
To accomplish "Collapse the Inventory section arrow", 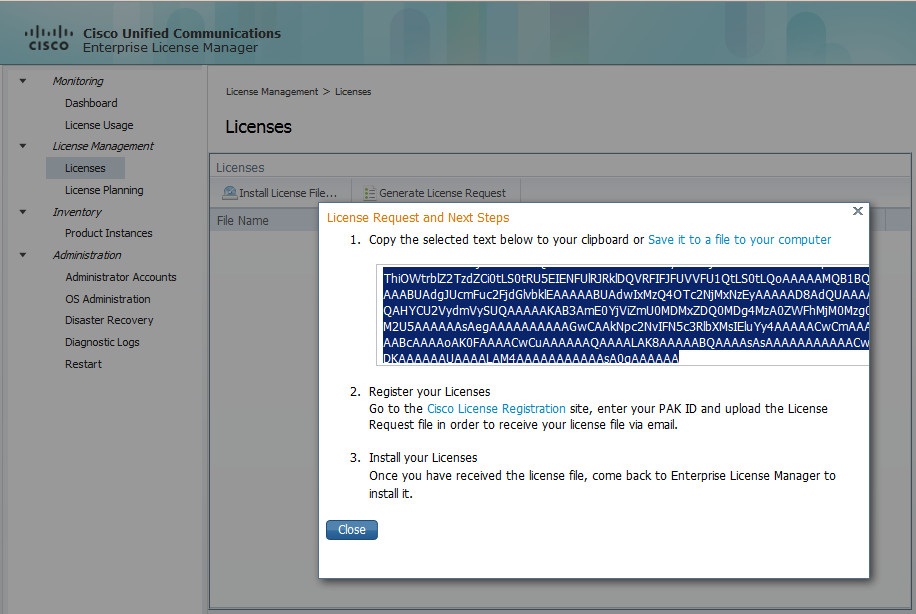I will click(x=23, y=212).
